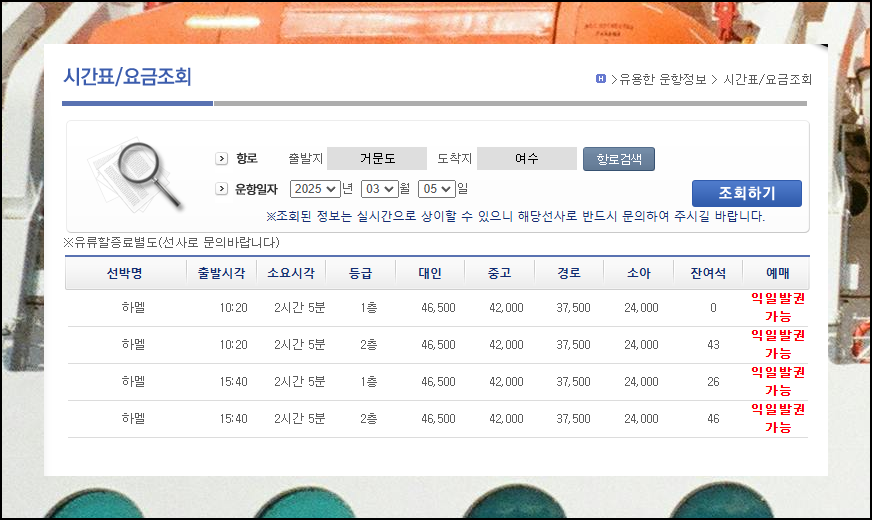This screenshot has height=520, width=872.
Task: Click the 조회하기 search button
Action: [x=746, y=193]
